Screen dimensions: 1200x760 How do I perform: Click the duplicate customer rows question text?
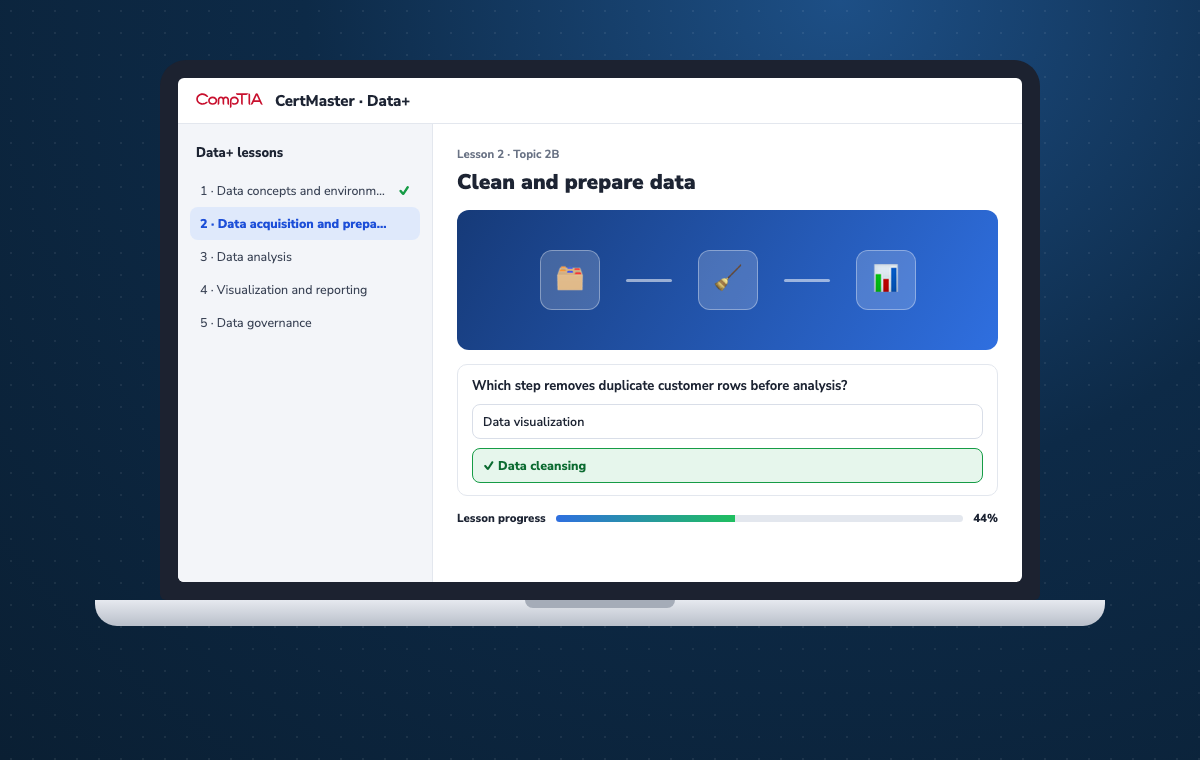click(x=660, y=385)
